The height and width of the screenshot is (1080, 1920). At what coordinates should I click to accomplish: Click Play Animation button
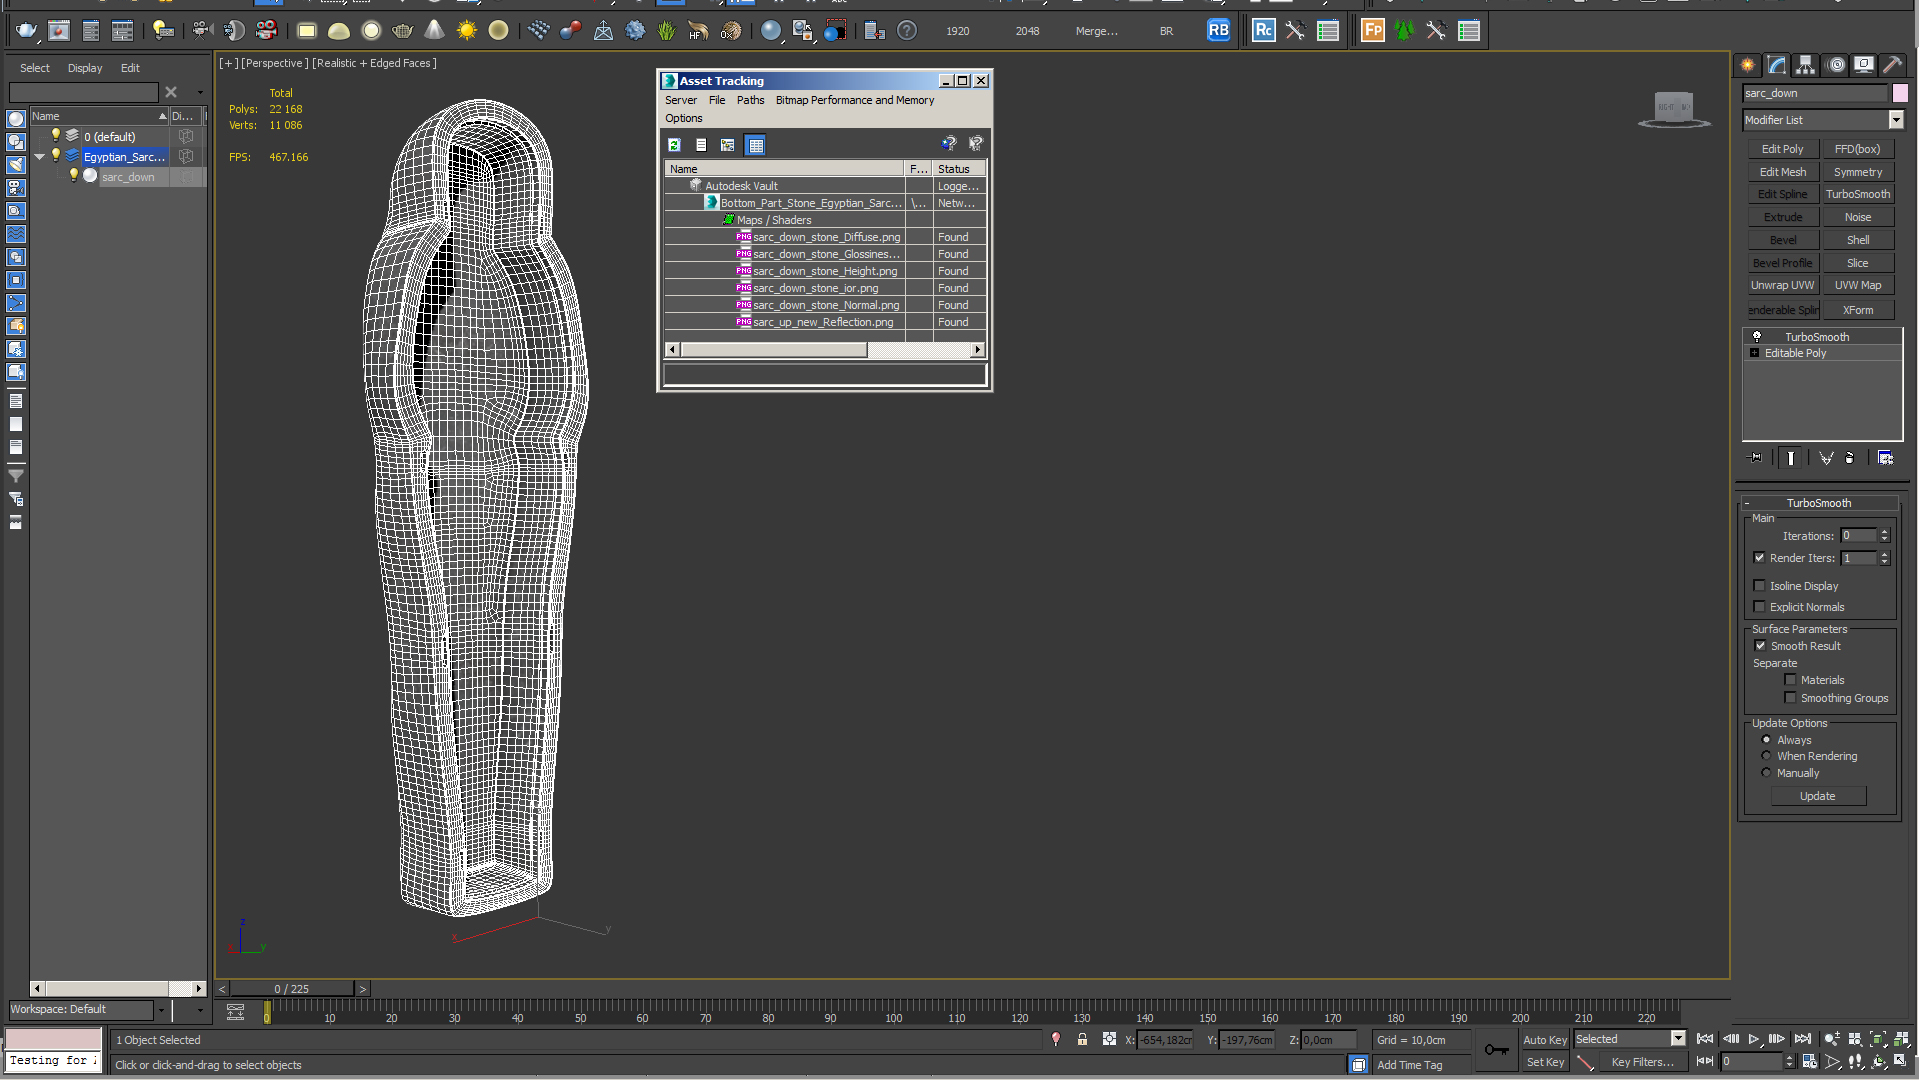click(x=1754, y=1039)
